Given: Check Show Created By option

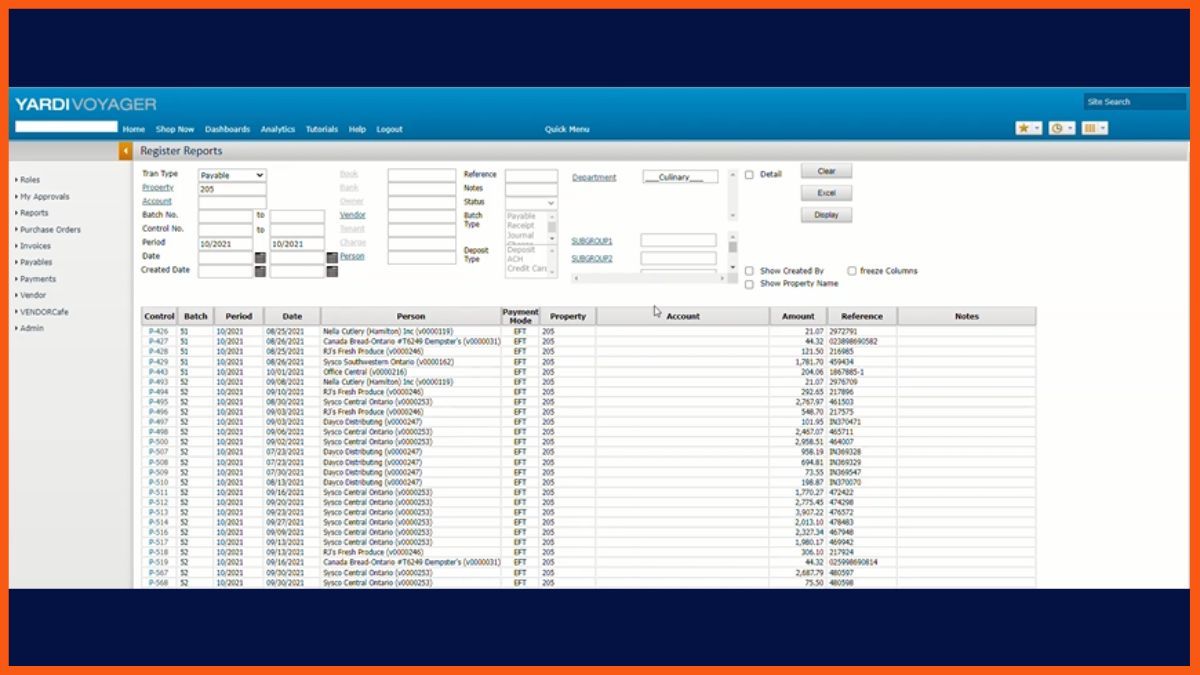Looking at the screenshot, I should tap(749, 271).
